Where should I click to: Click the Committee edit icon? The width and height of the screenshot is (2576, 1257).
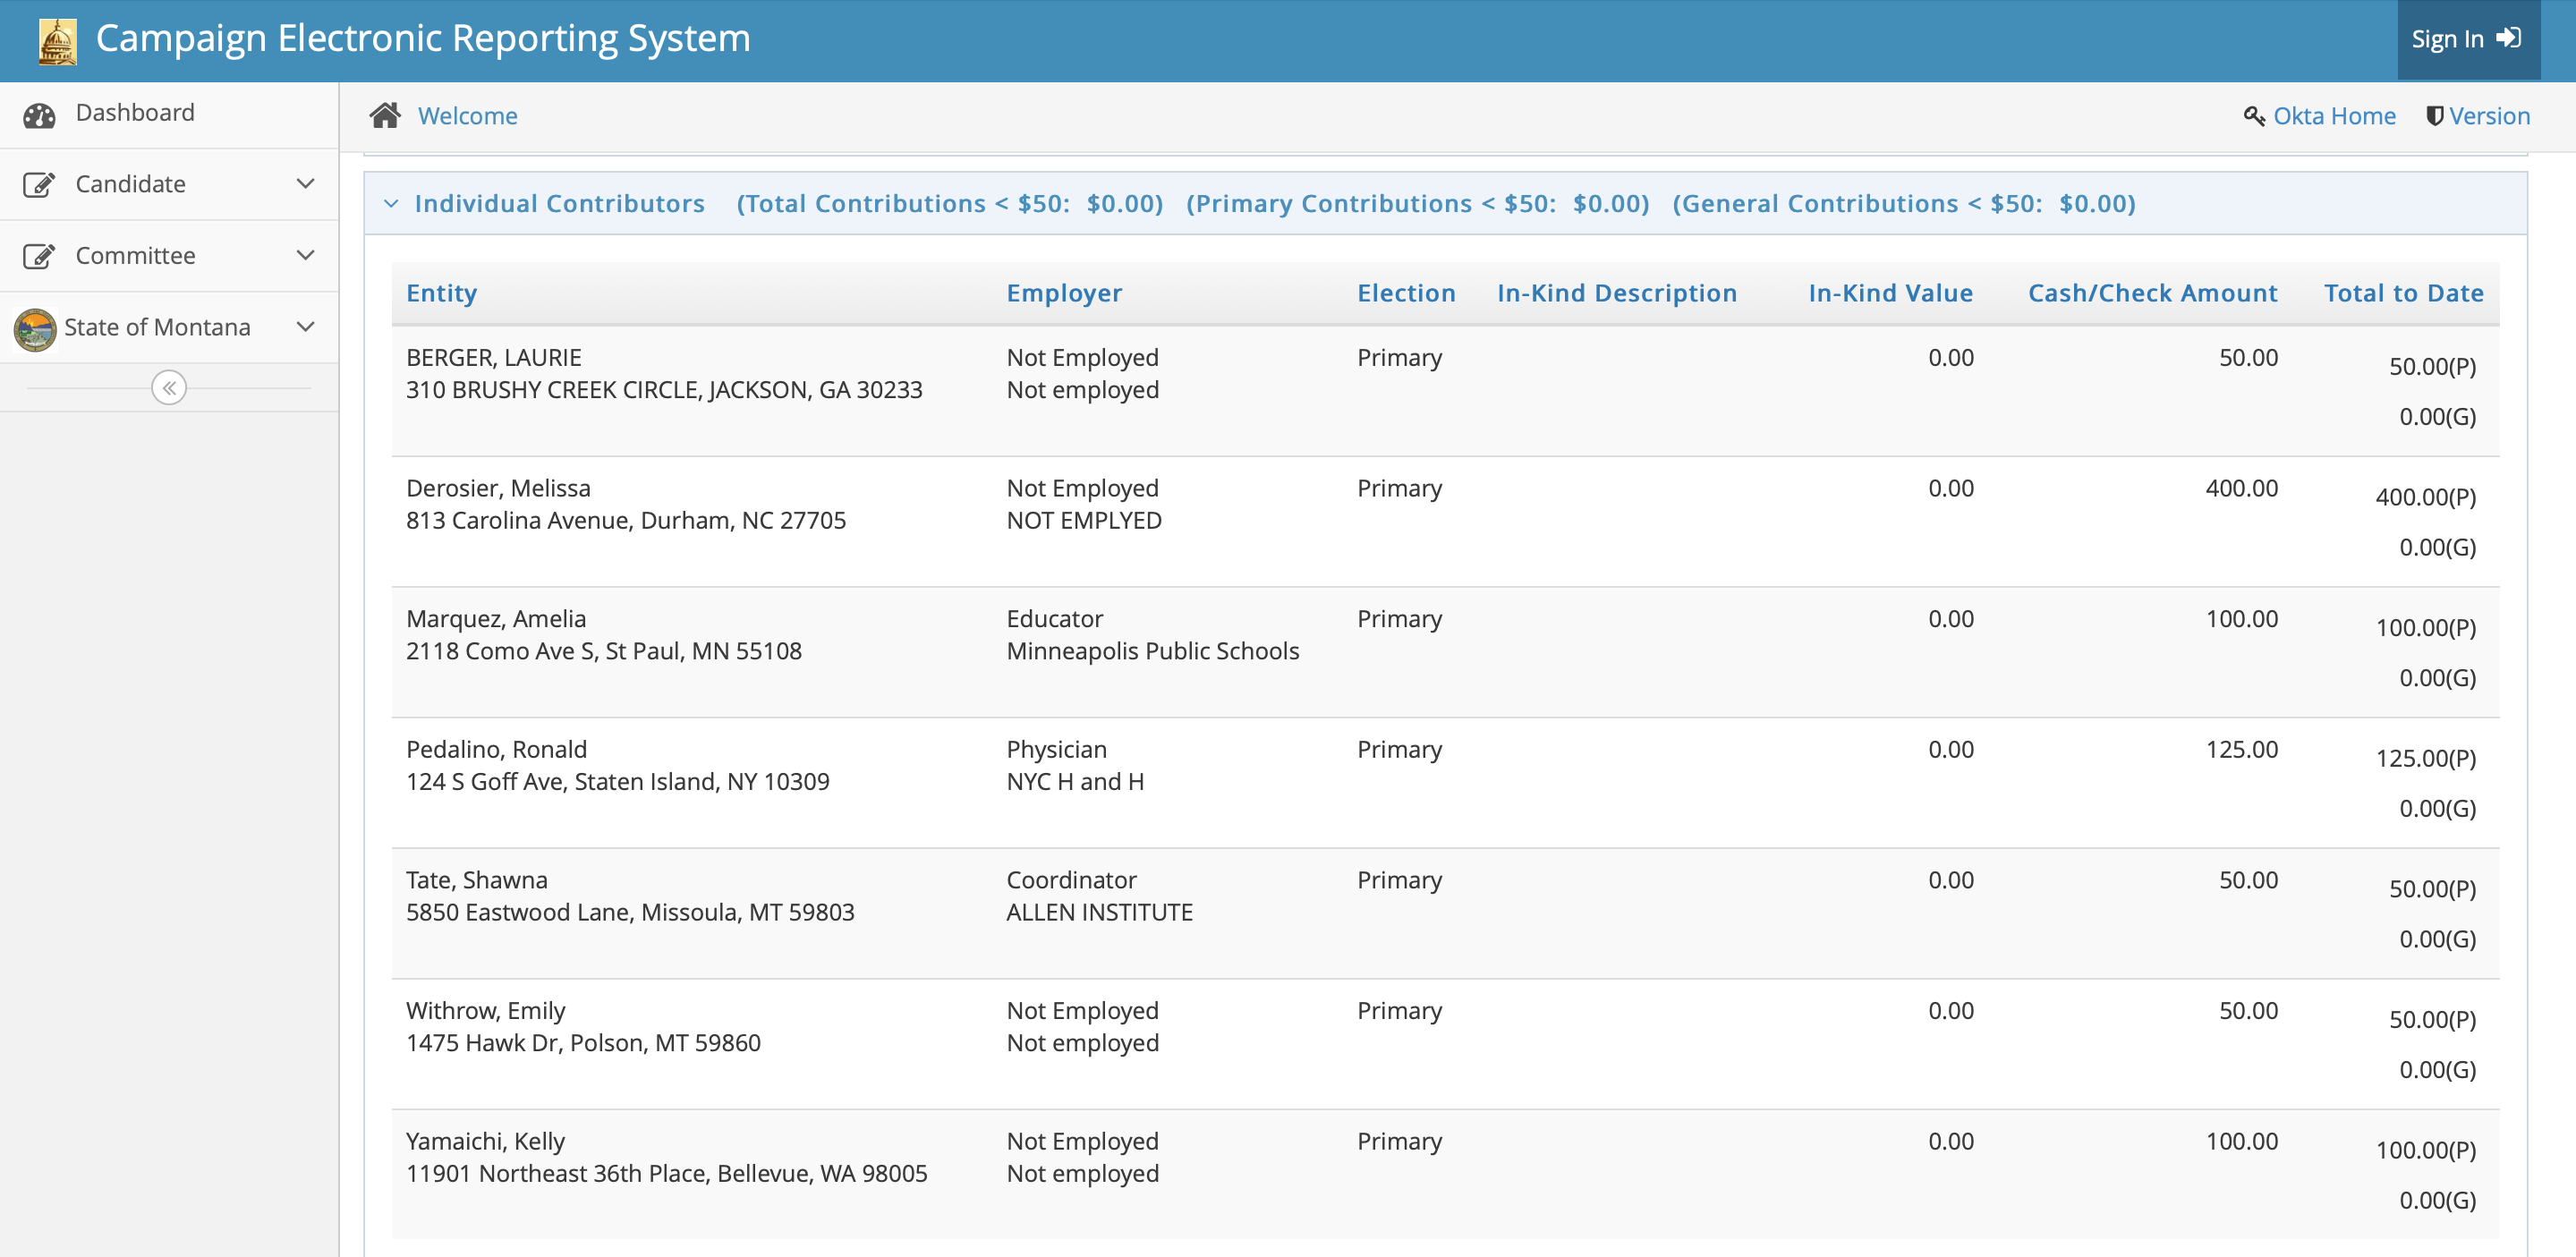tap(39, 257)
